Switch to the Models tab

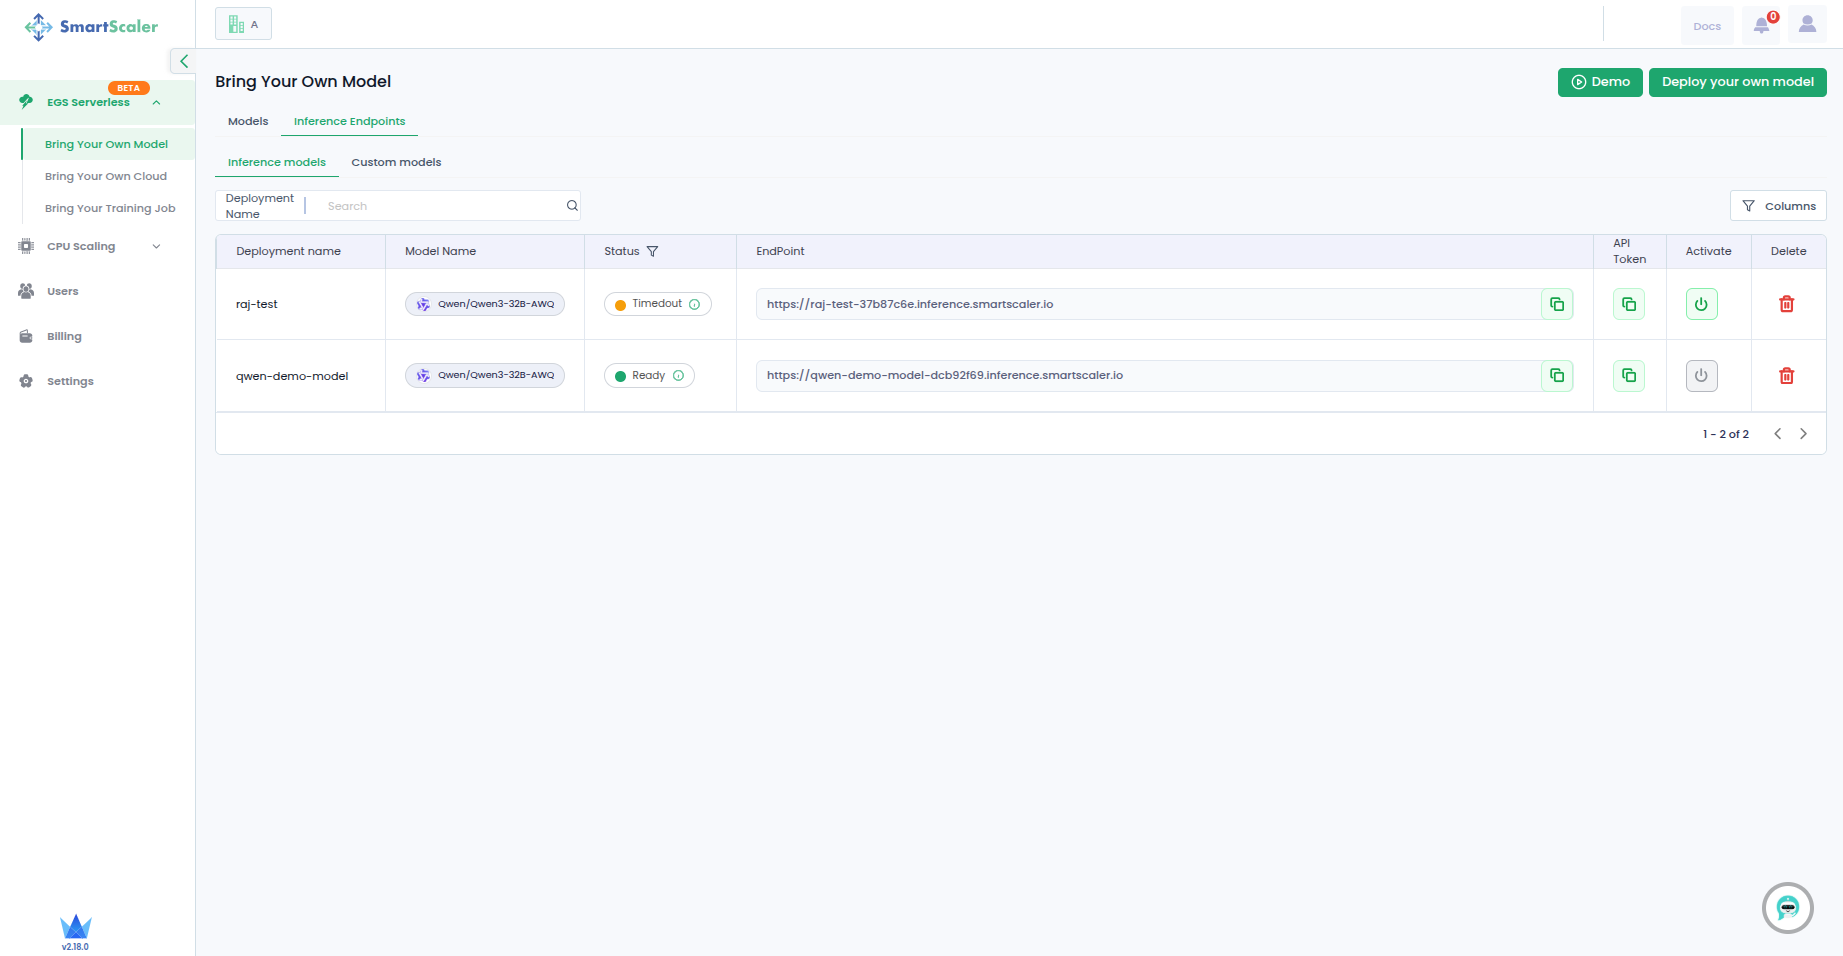[x=248, y=122]
